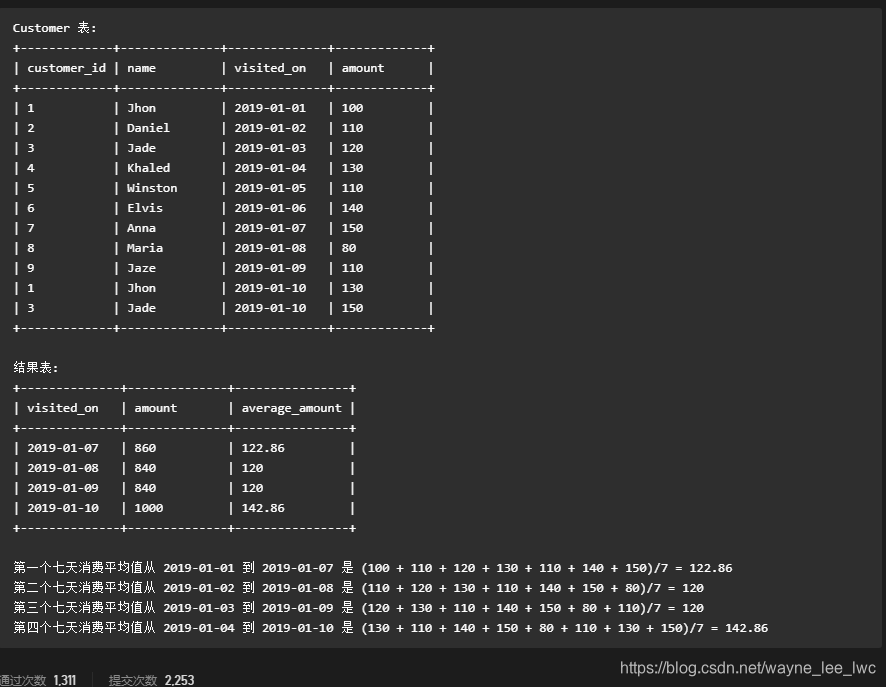Viewport: 886px width, 687px height.
Task: Click the name Winston
Action: [152, 188]
